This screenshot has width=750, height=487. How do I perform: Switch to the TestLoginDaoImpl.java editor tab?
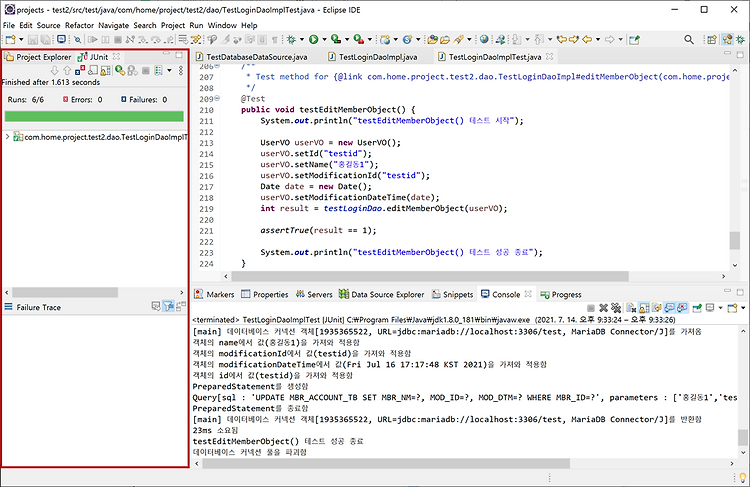pyautogui.click(x=373, y=57)
